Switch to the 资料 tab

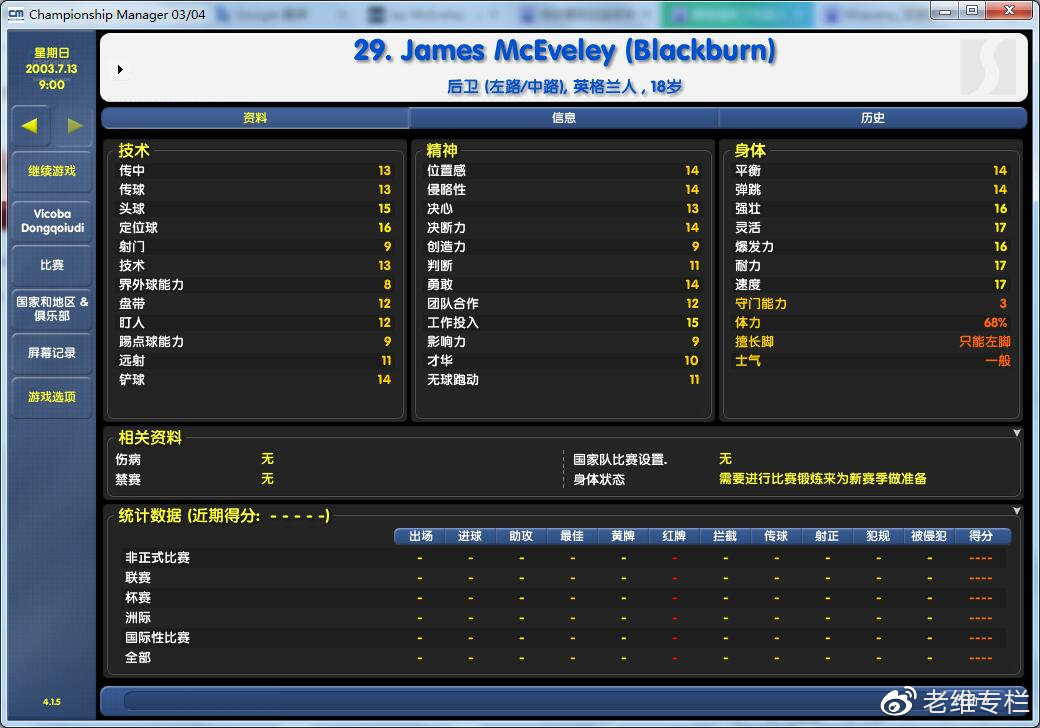pos(255,118)
